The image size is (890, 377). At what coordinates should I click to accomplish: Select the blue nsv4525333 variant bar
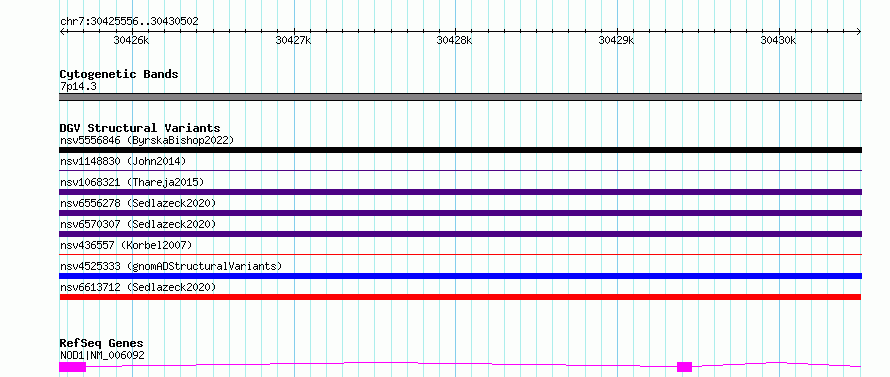460,276
